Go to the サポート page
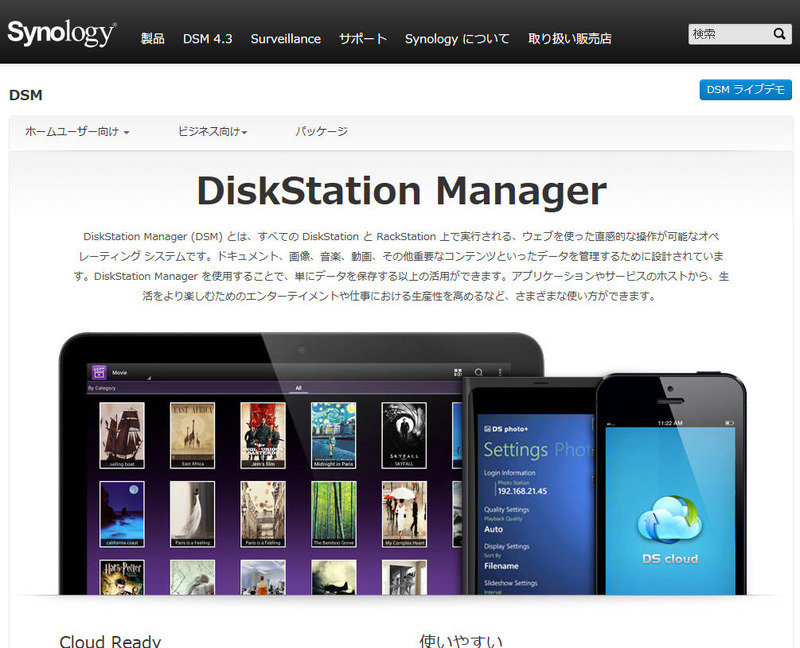Image resolution: width=800 pixels, height=648 pixels. point(362,39)
